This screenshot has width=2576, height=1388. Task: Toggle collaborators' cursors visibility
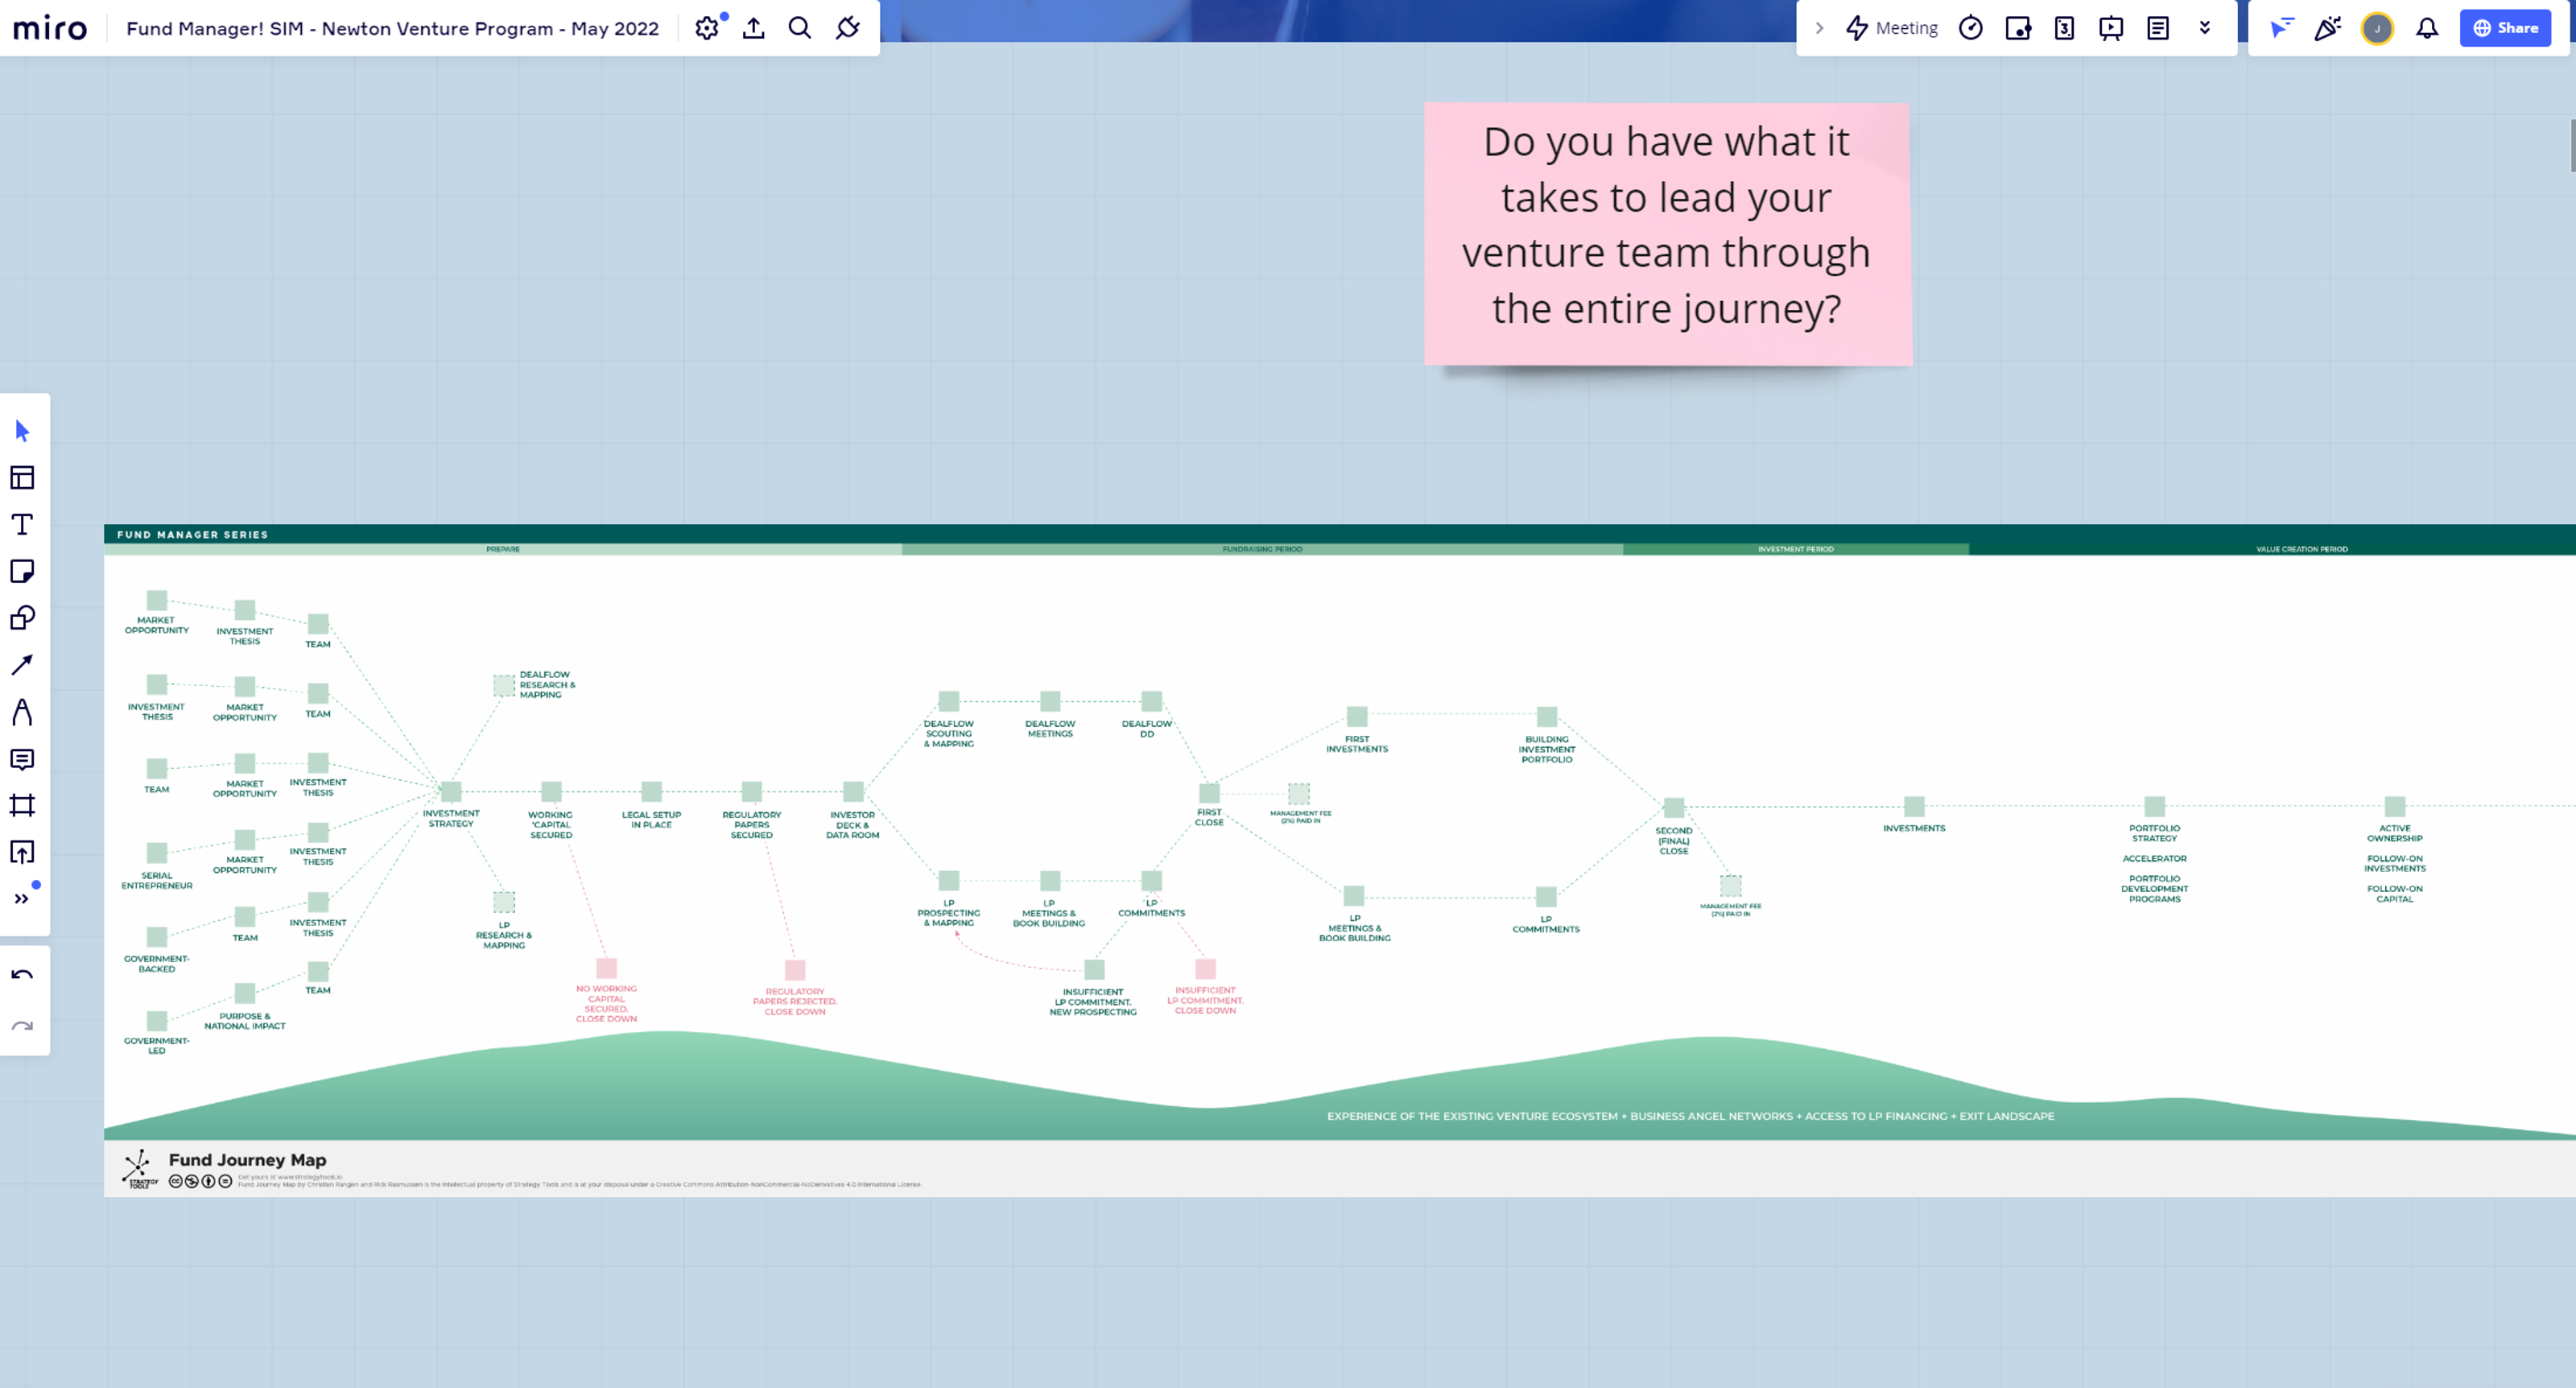point(2281,28)
